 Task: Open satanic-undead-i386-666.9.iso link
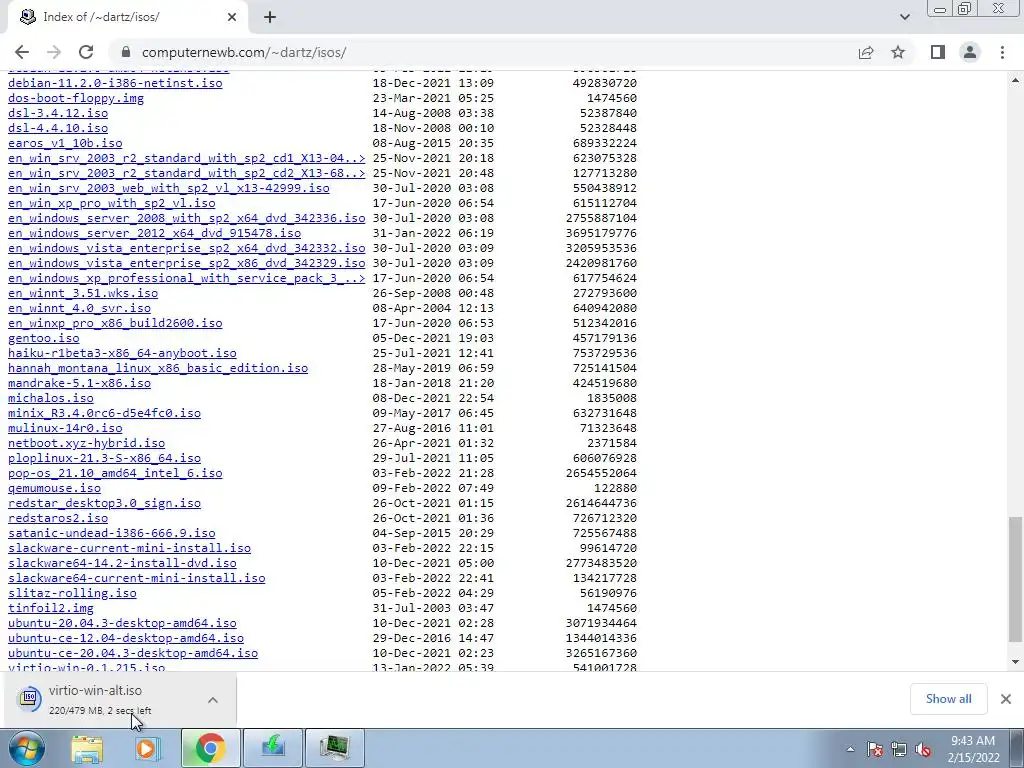click(x=112, y=534)
